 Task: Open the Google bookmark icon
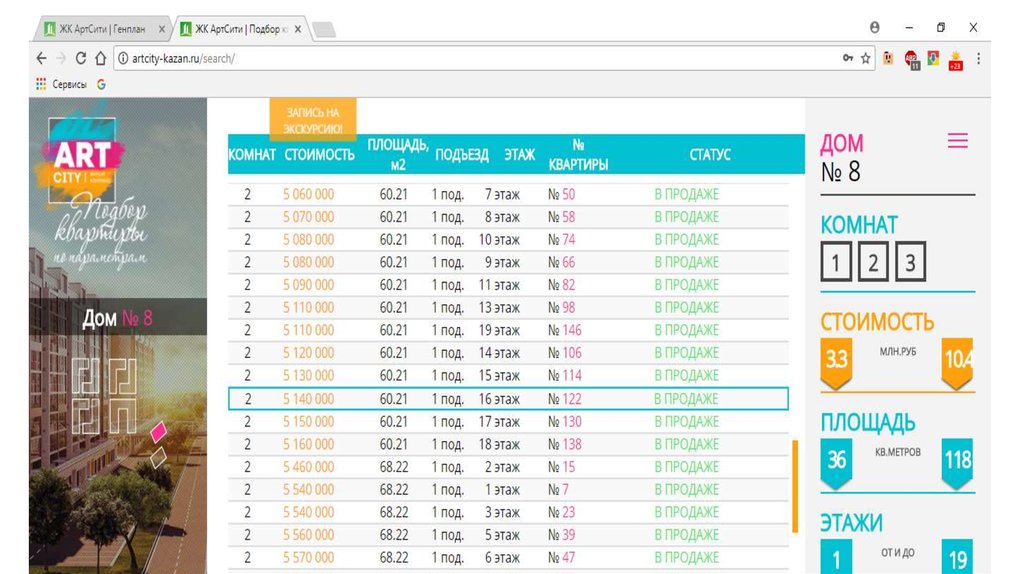click(x=101, y=85)
